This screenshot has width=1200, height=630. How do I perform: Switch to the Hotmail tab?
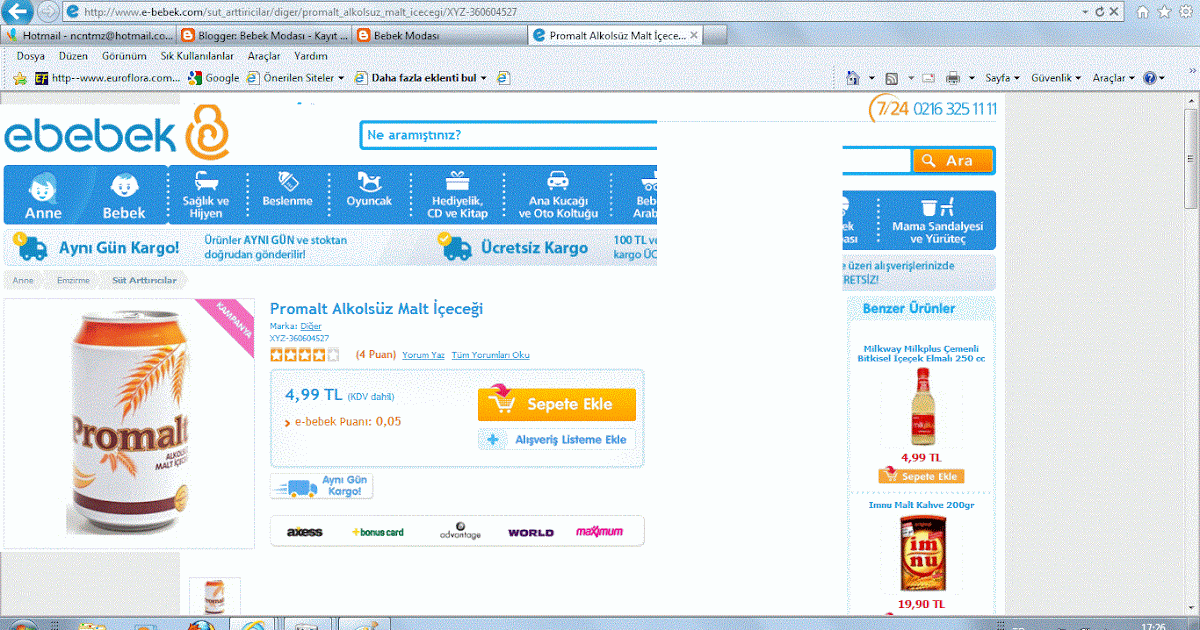[x=88, y=35]
